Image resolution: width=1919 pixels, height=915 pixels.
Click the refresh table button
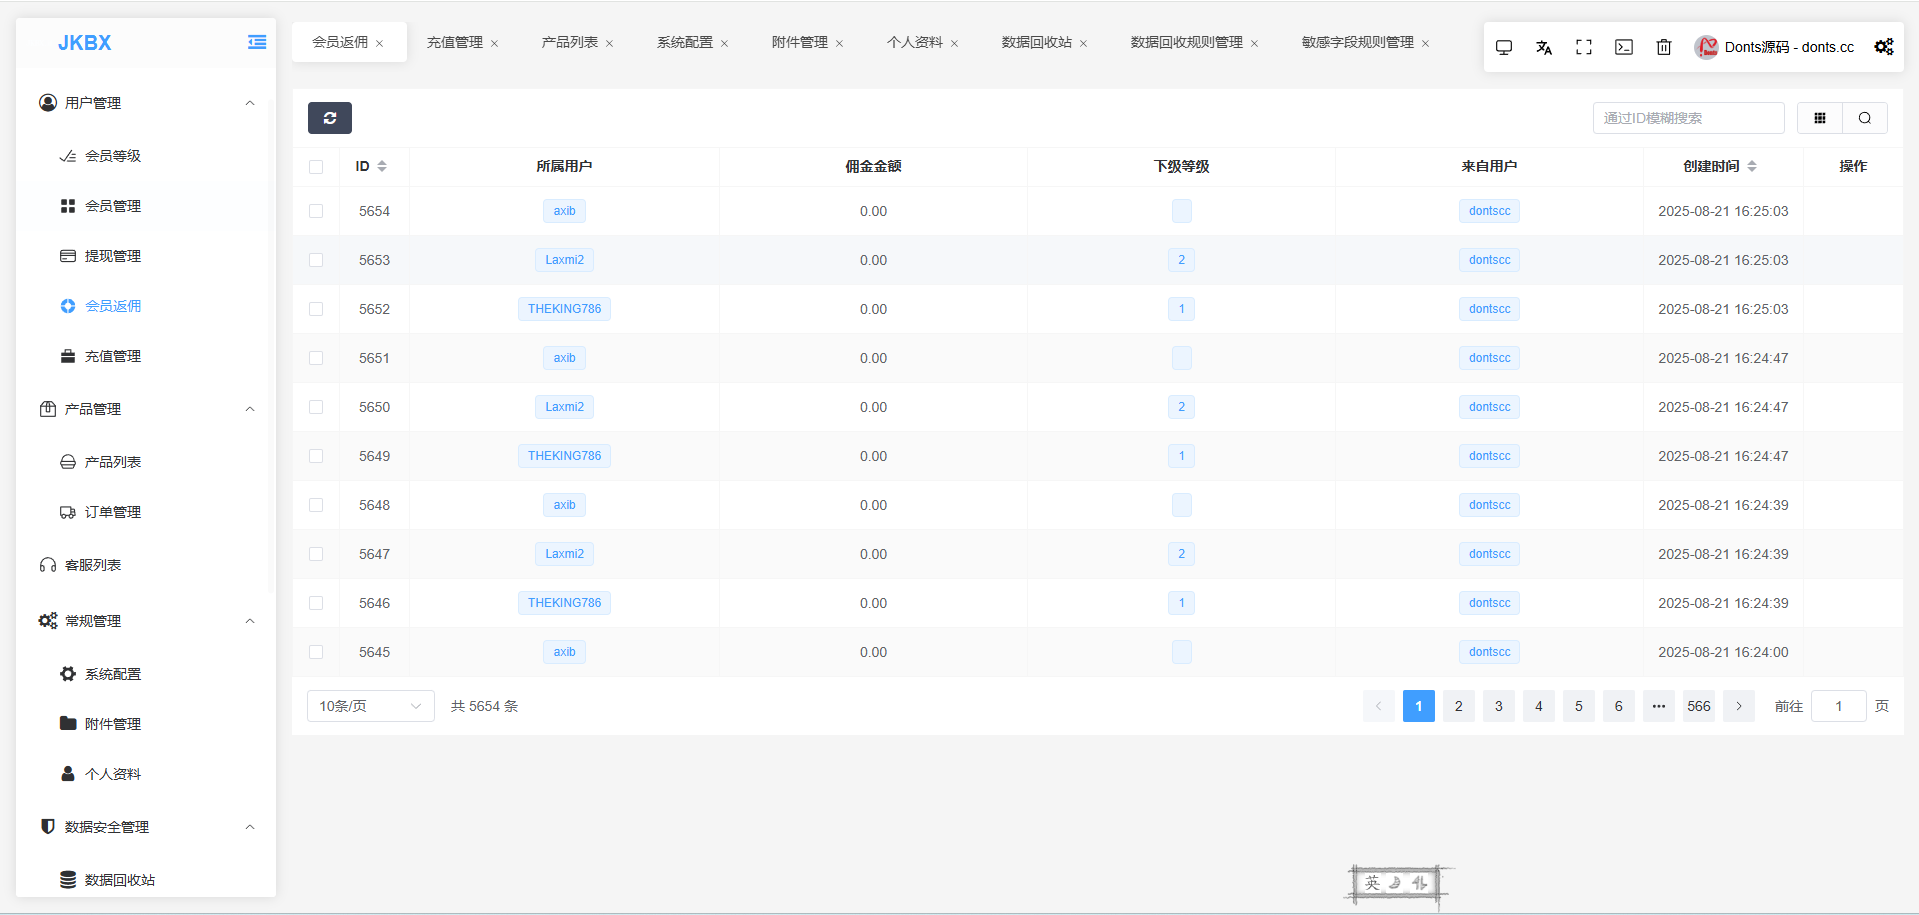[329, 118]
